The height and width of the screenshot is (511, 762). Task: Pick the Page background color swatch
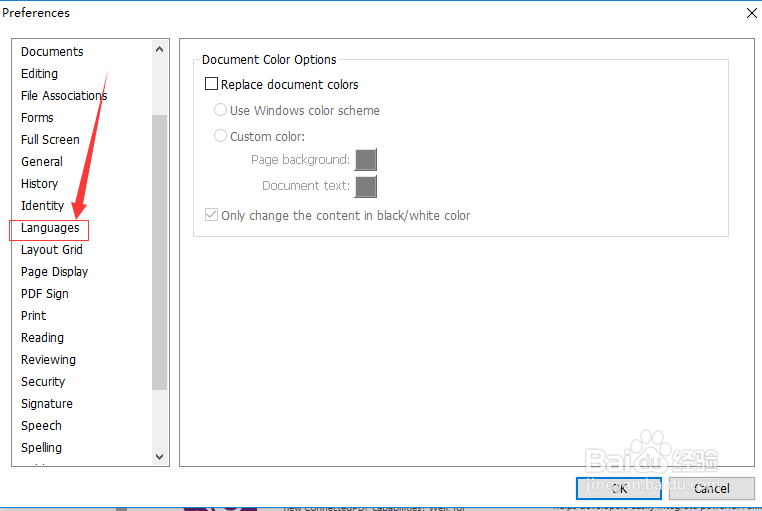point(366,160)
